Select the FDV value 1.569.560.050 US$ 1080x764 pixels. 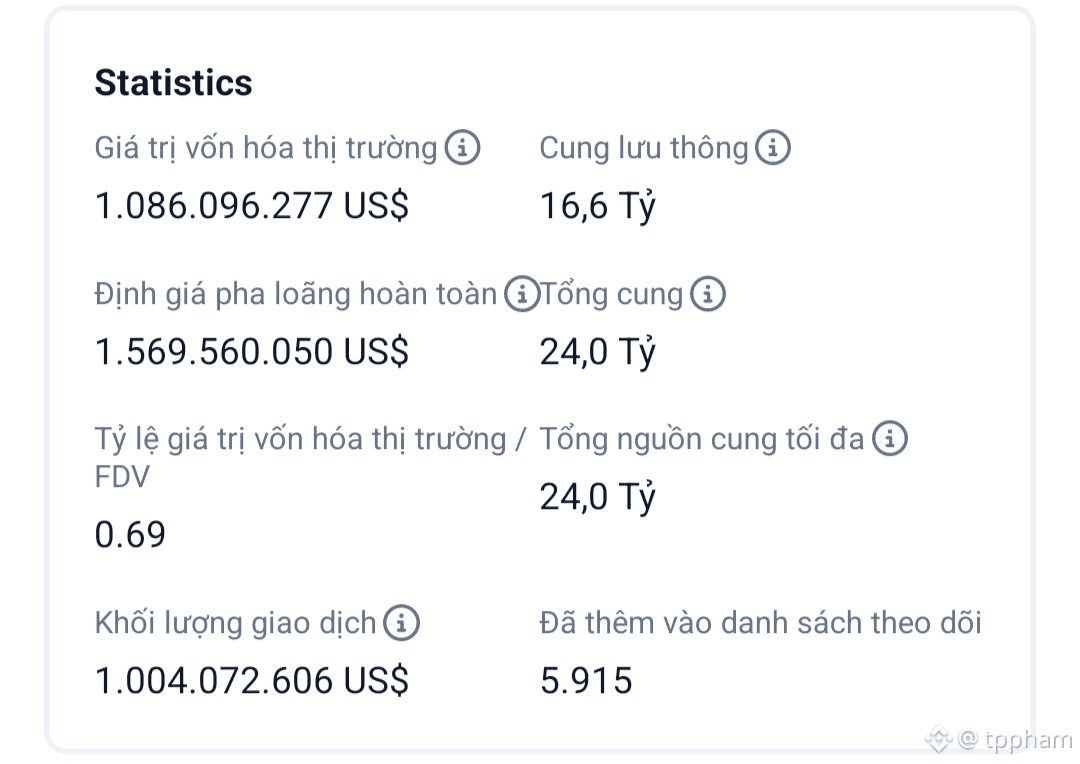pyautogui.click(x=251, y=353)
